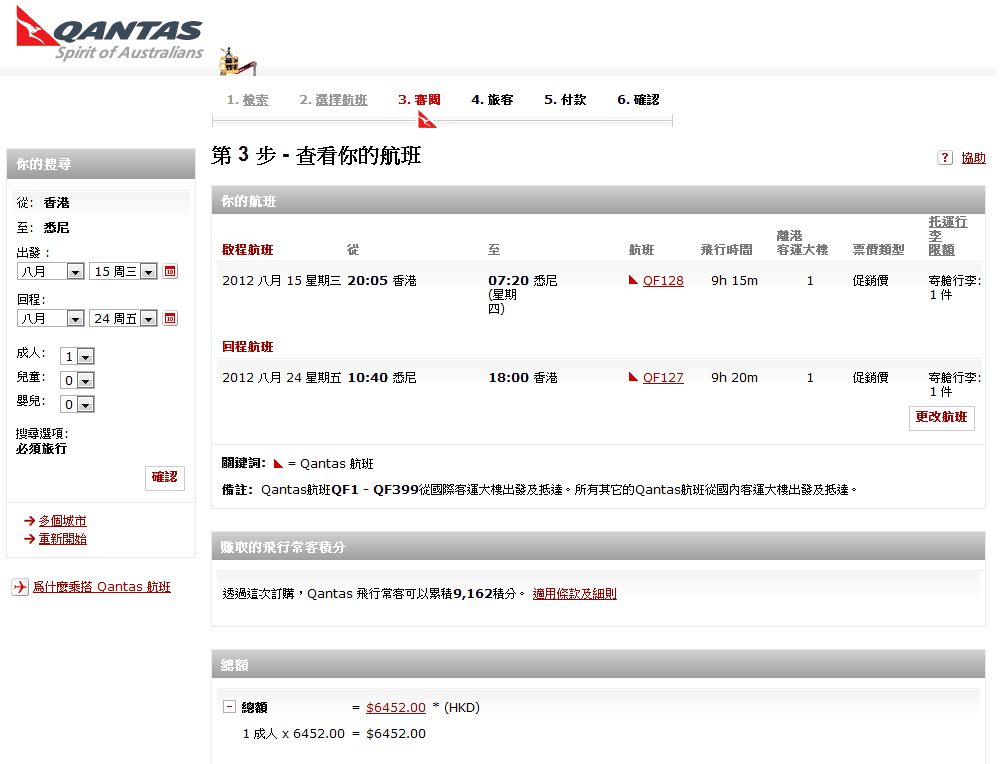Open flight QF128 details link
The height and width of the screenshot is (764, 1000).
click(663, 281)
